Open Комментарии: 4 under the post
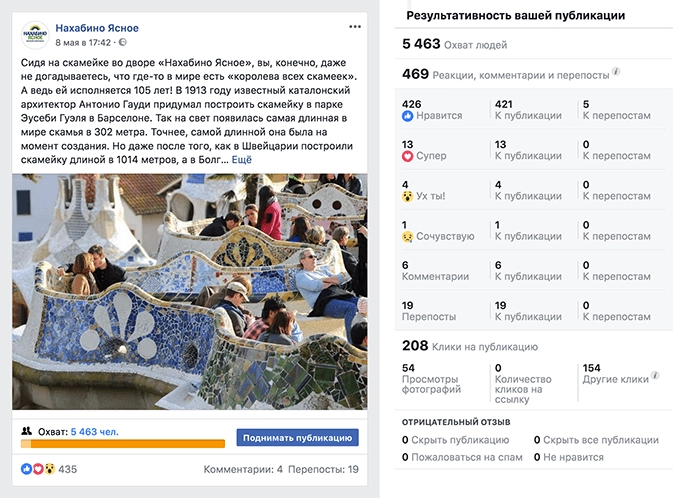Image resolution: width=688 pixels, height=498 pixels. [x=243, y=469]
